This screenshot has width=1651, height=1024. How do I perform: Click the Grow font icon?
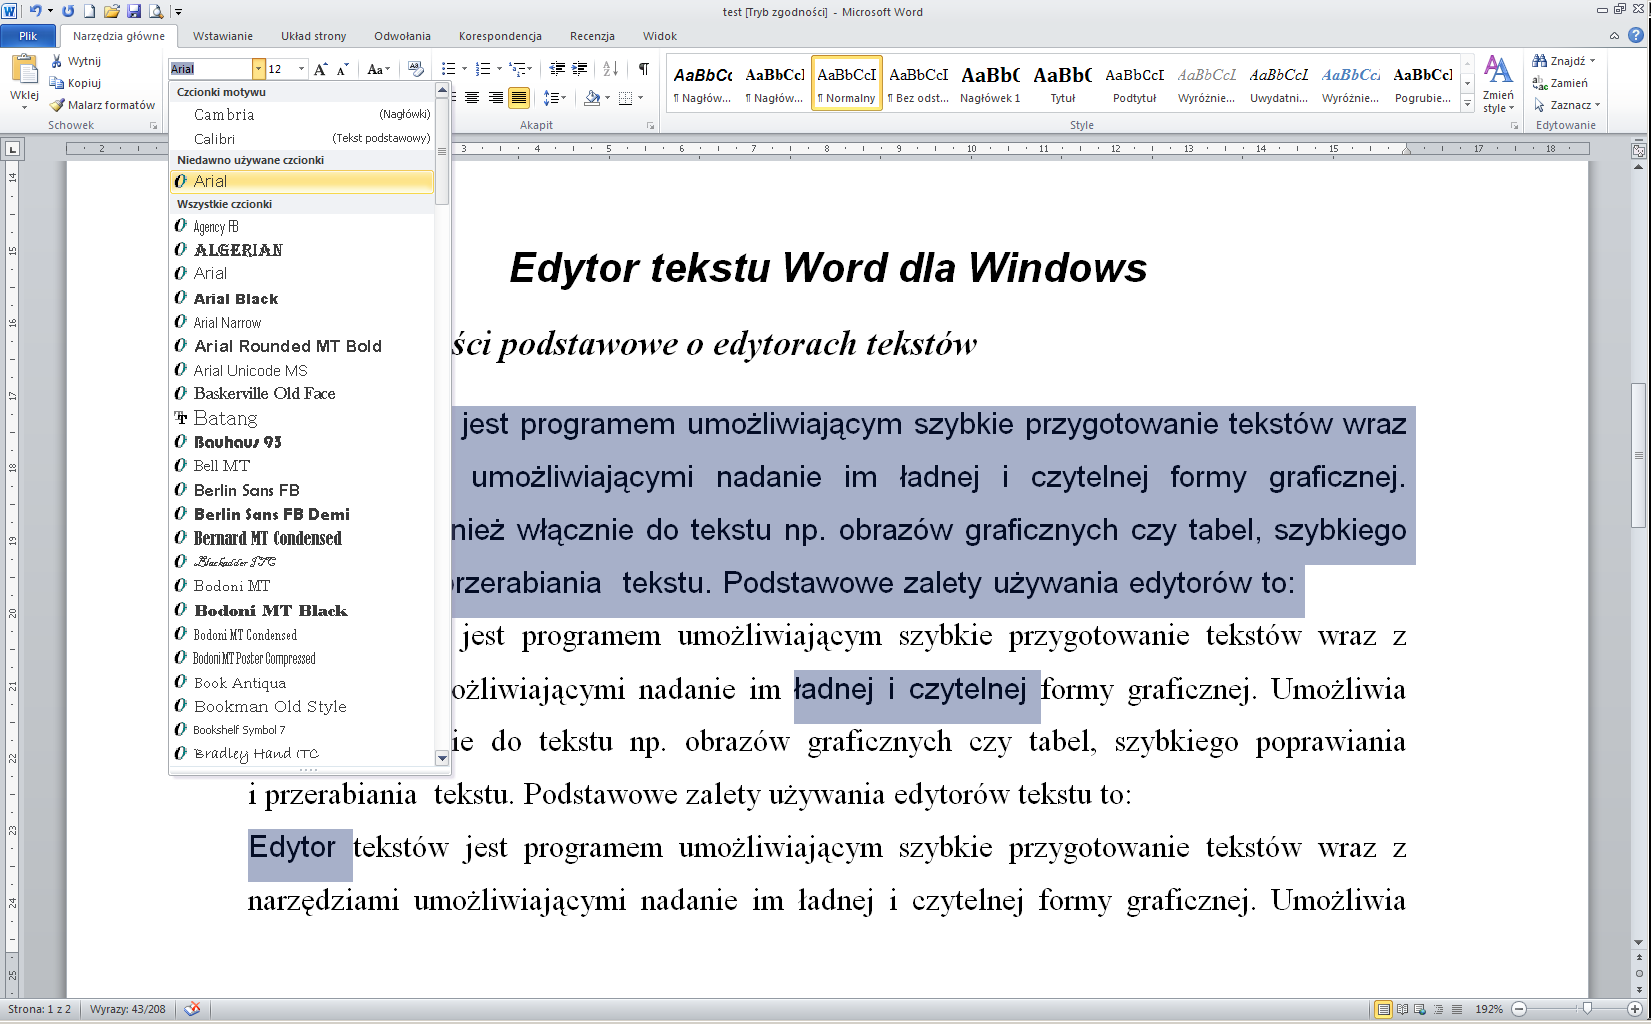tap(320, 69)
